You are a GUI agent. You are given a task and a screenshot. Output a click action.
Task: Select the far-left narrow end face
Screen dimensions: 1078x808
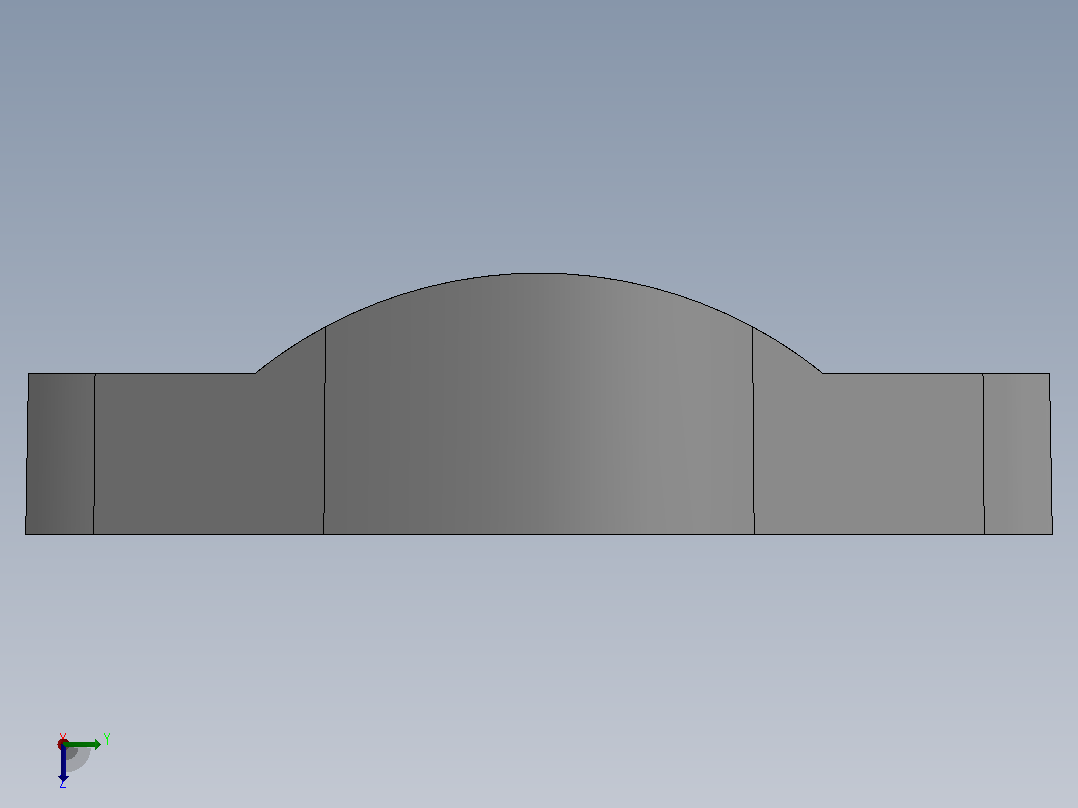coord(60,454)
